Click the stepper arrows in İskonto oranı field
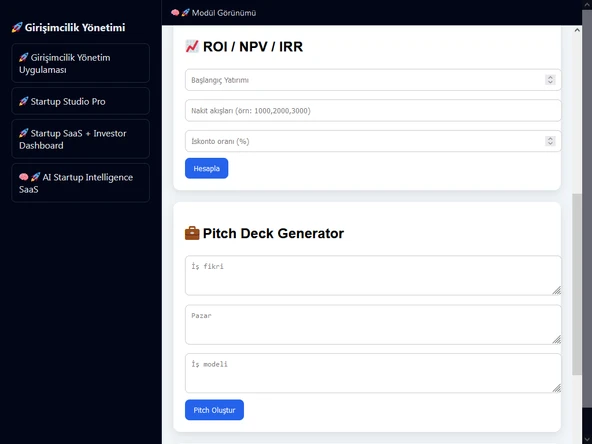 [550, 141]
